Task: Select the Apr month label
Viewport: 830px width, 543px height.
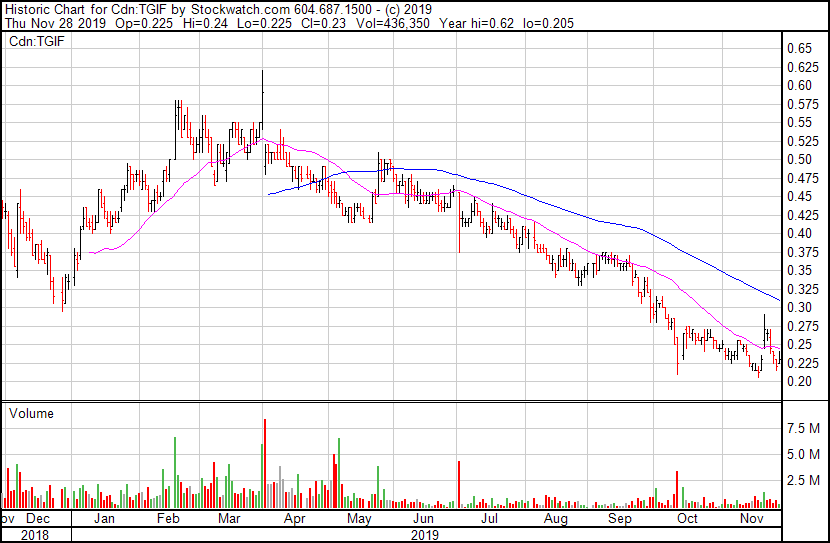Action: pos(294,518)
